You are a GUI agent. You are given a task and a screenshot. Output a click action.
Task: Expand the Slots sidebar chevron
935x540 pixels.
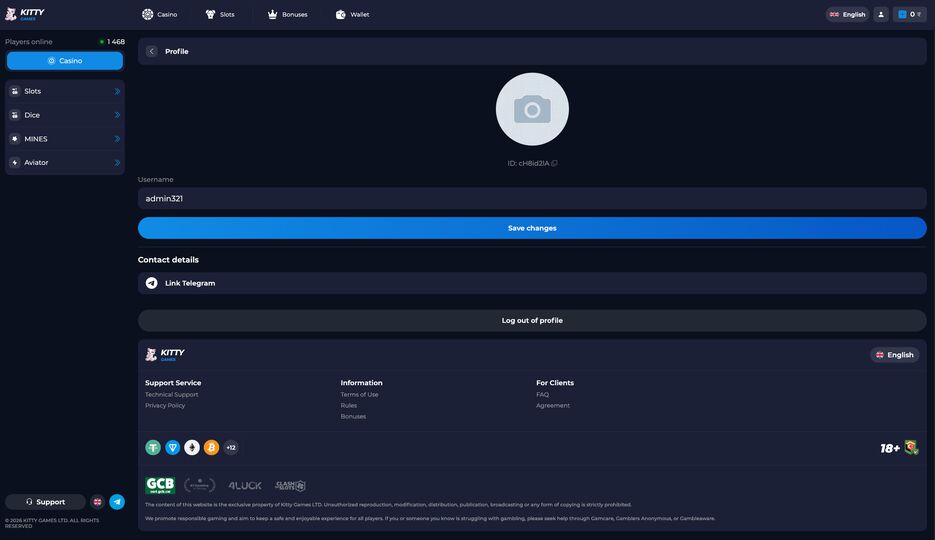[117, 91]
